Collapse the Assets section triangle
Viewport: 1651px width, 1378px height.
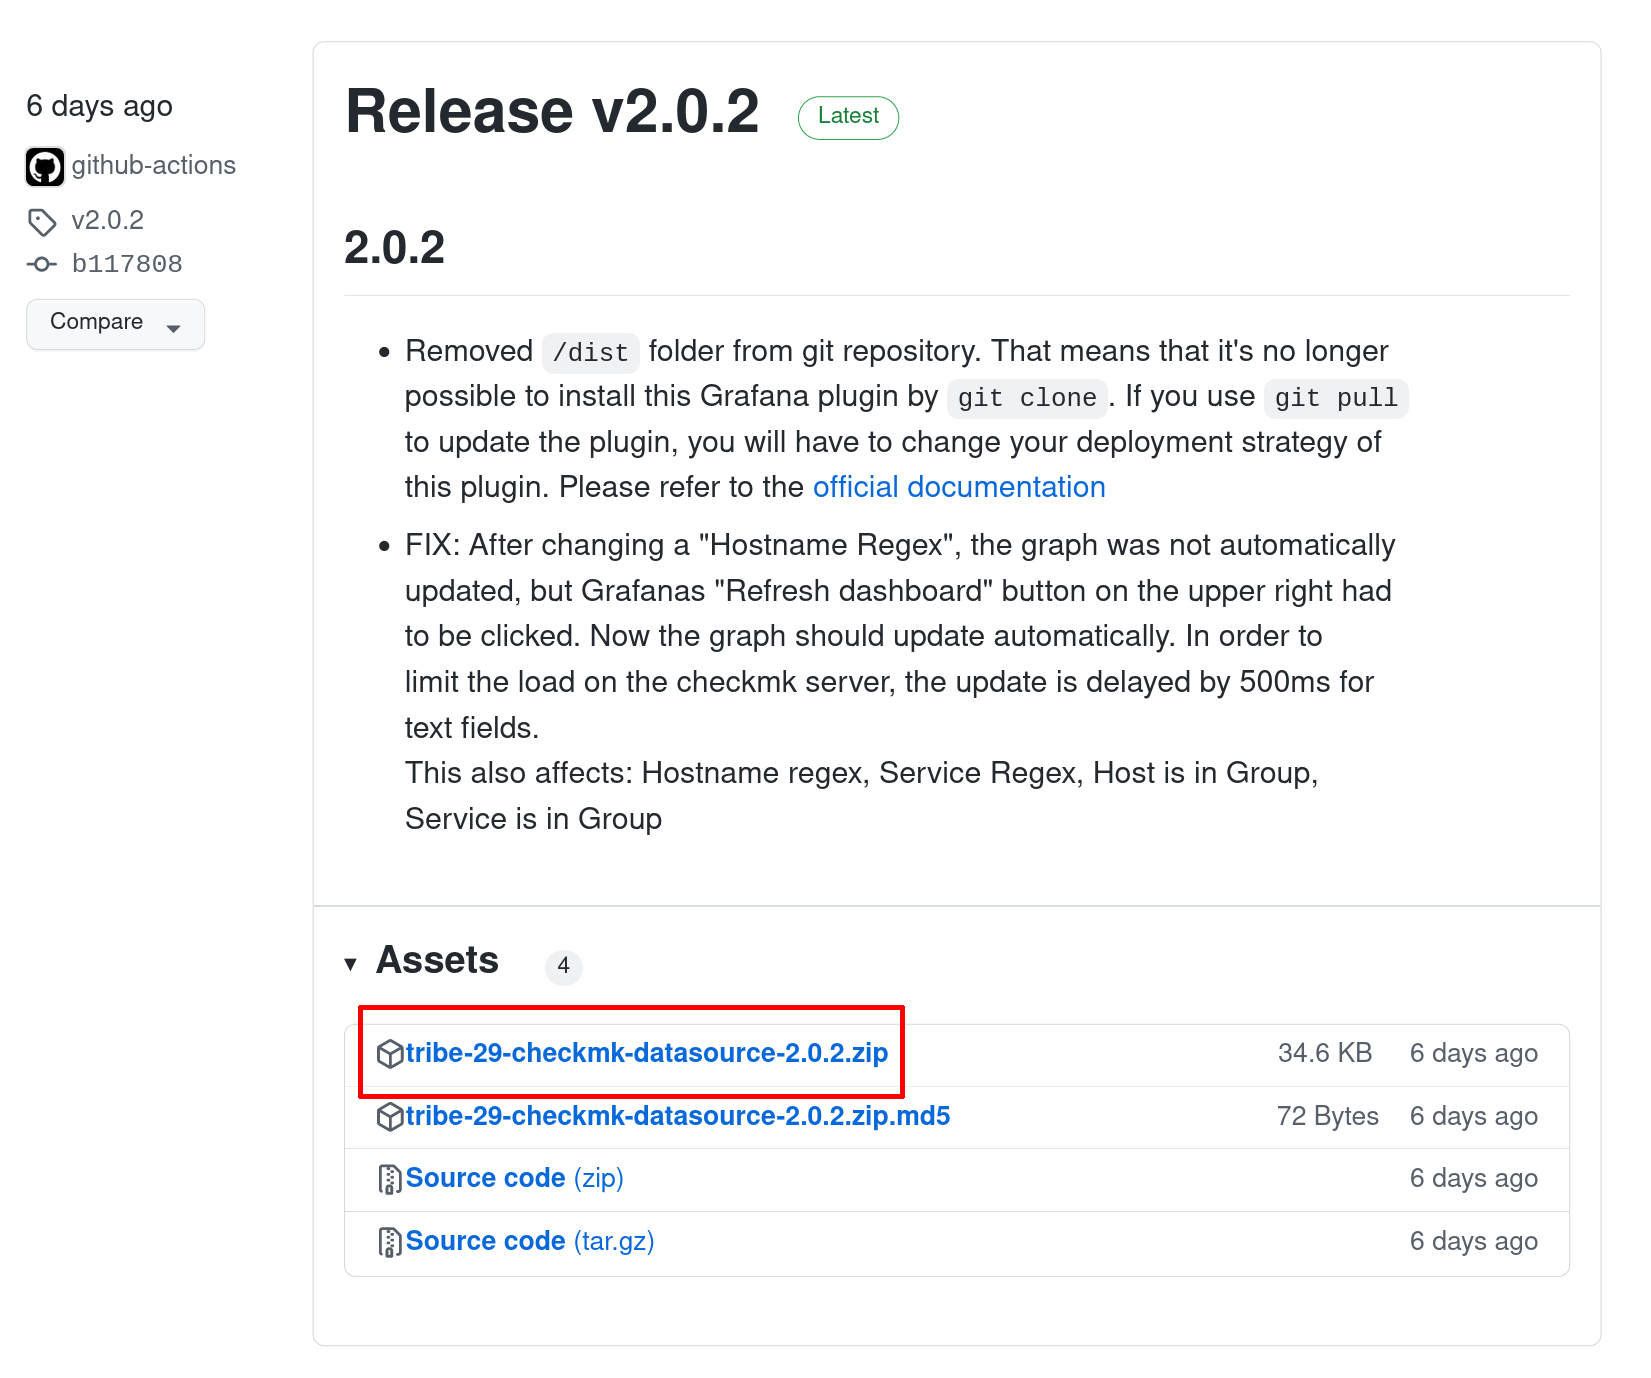tap(350, 964)
